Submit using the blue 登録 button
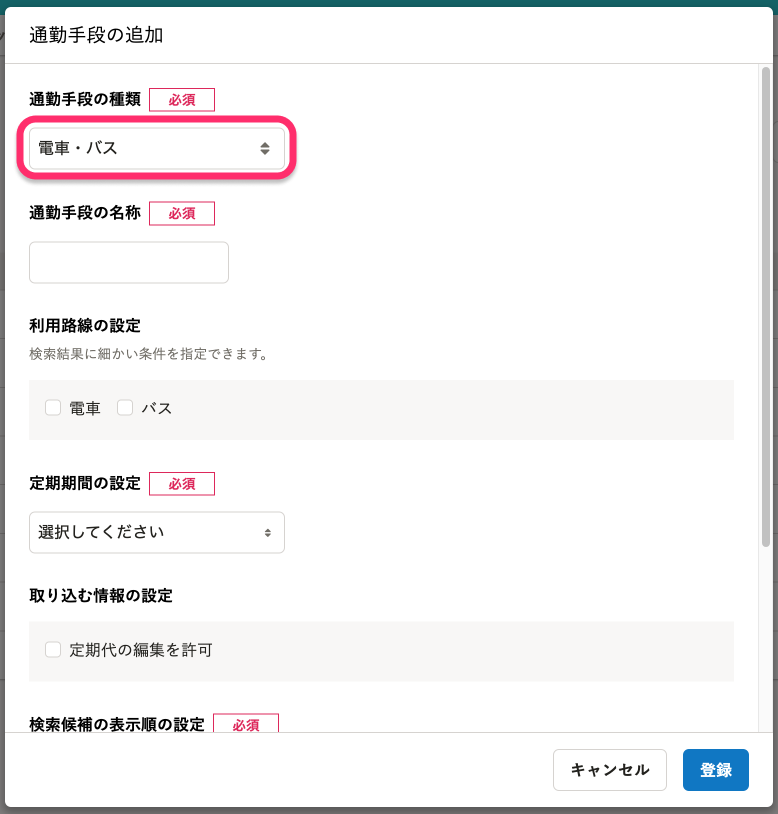The width and height of the screenshot is (778, 814). [715, 769]
